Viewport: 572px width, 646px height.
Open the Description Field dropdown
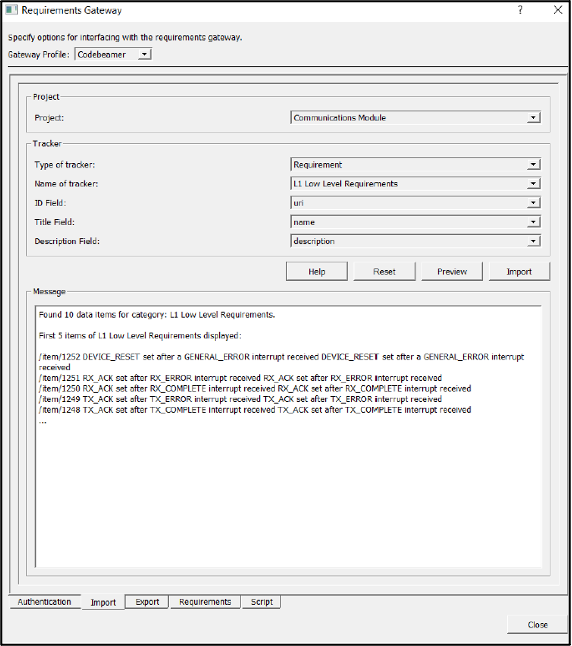point(415,241)
